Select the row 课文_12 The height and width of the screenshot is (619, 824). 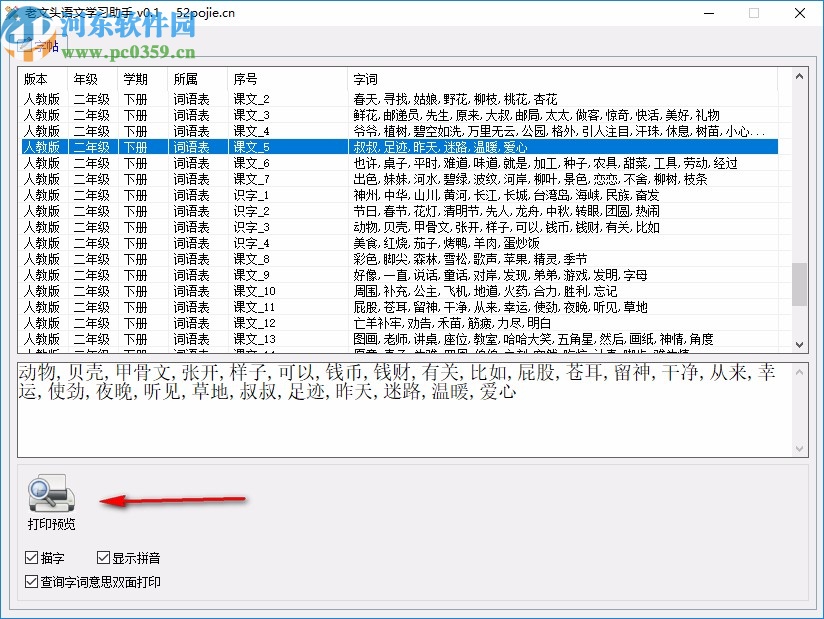point(399,323)
